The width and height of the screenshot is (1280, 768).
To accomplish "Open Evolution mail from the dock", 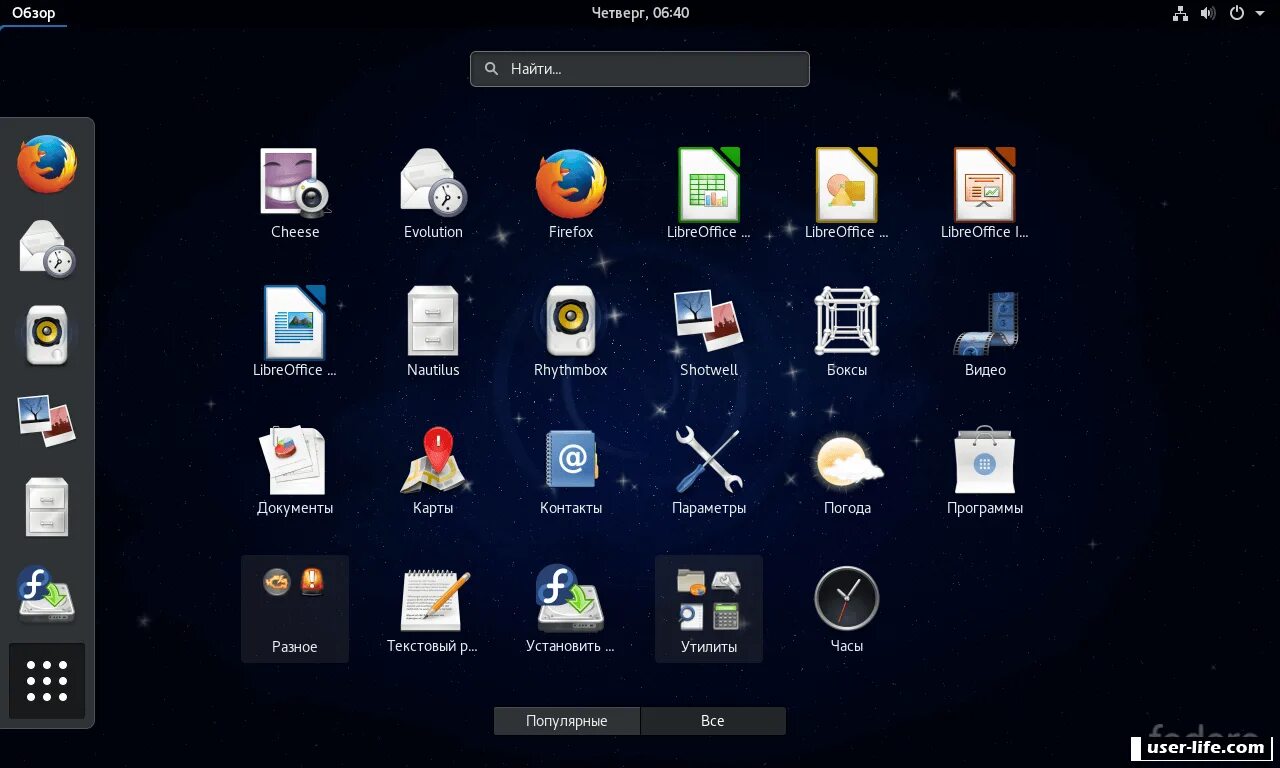I will point(47,249).
